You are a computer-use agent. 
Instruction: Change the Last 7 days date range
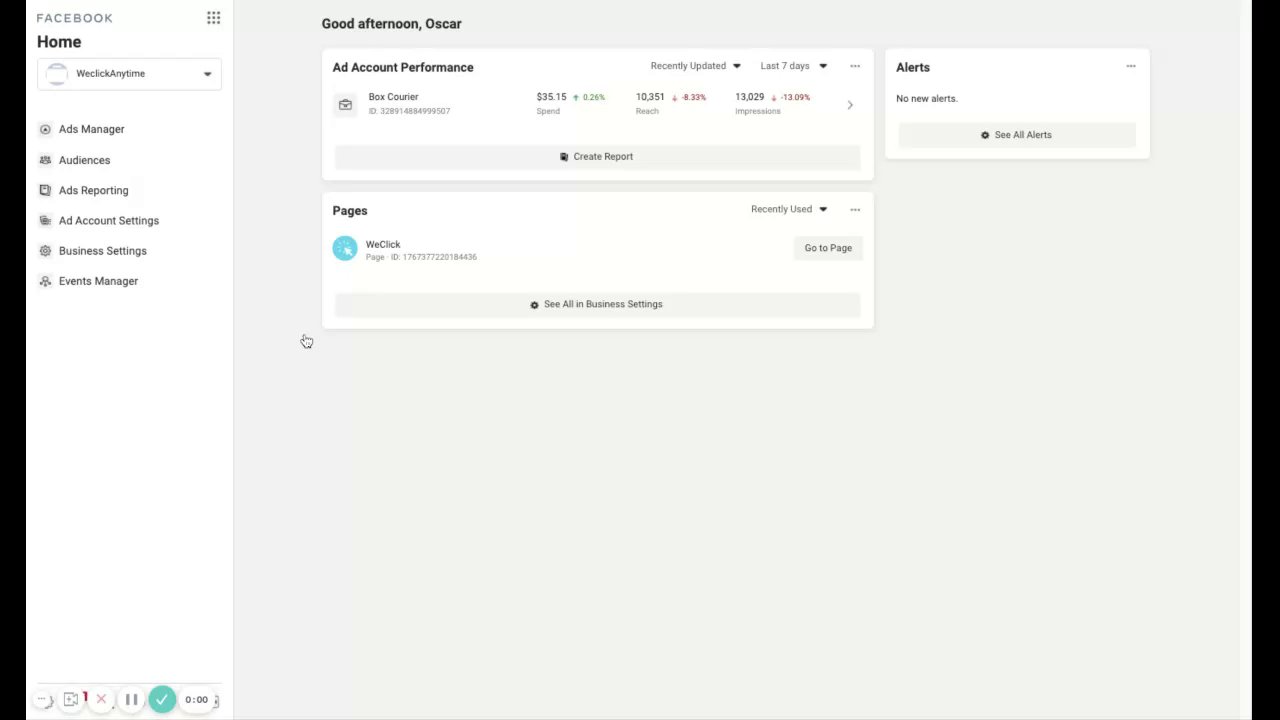[x=794, y=66]
